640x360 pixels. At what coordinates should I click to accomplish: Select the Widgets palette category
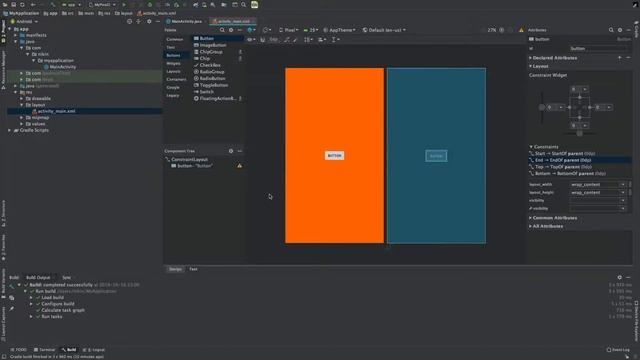click(x=173, y=63)
